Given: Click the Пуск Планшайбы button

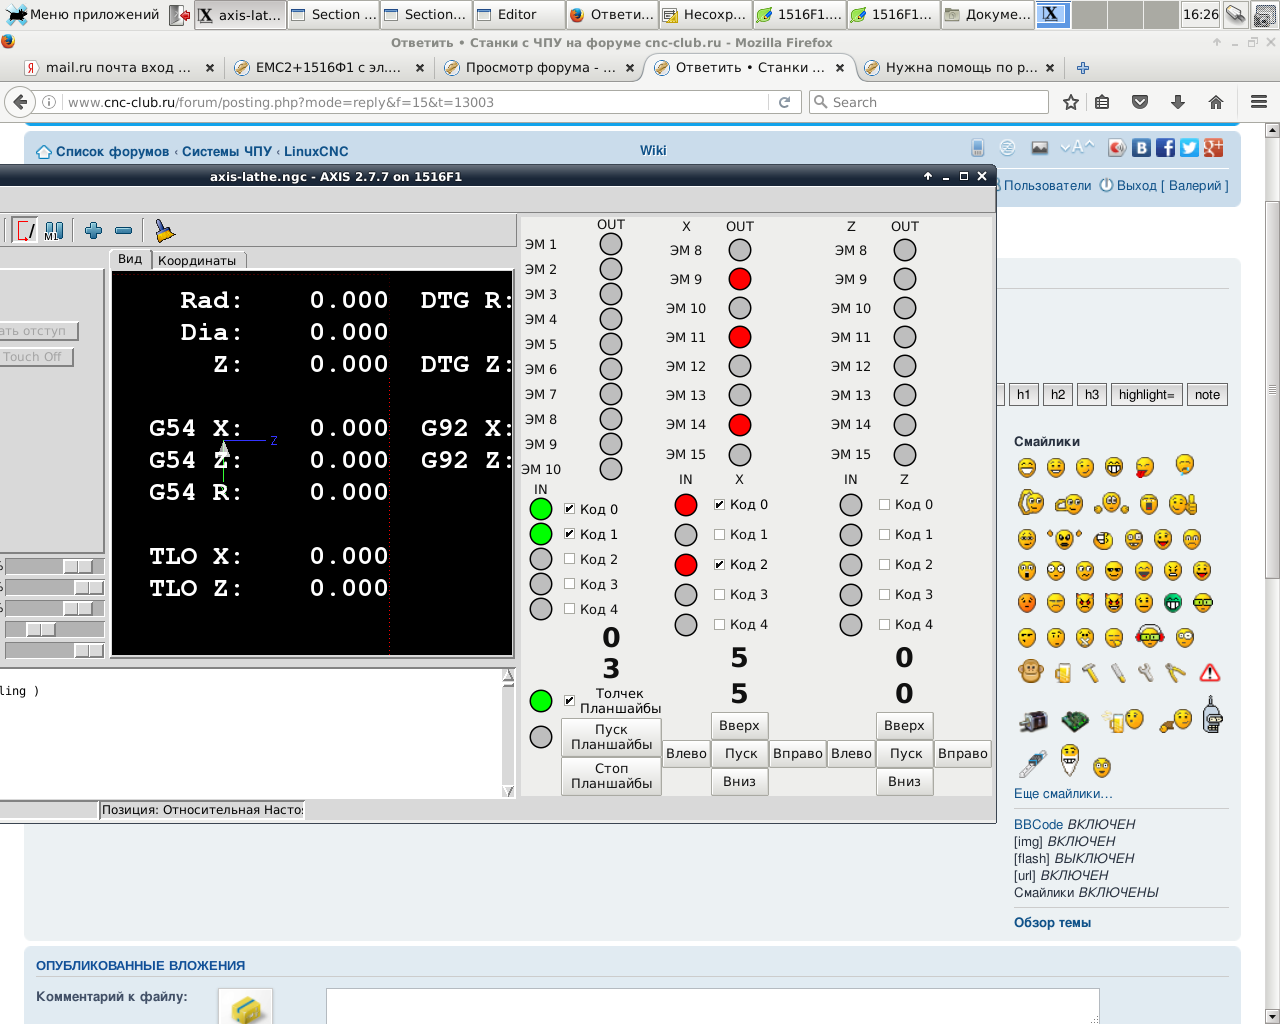Looking at the screenshot, I should 611,737.
